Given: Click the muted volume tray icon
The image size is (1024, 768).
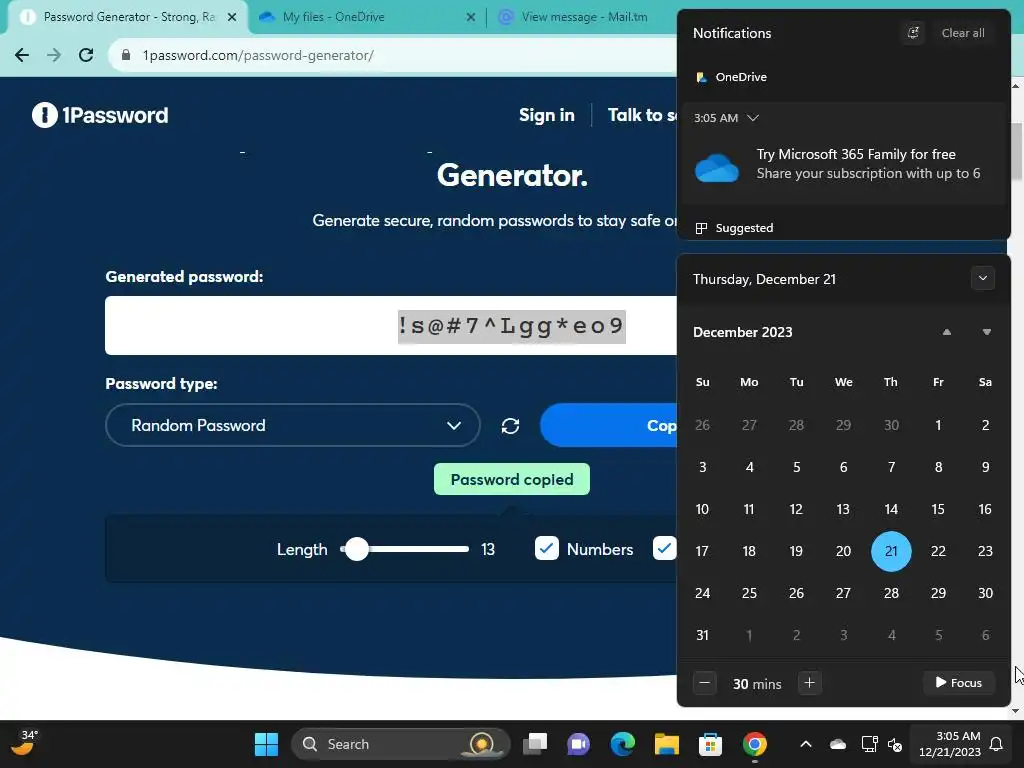Looking at the screenshot, I should [x=895, y=744].
